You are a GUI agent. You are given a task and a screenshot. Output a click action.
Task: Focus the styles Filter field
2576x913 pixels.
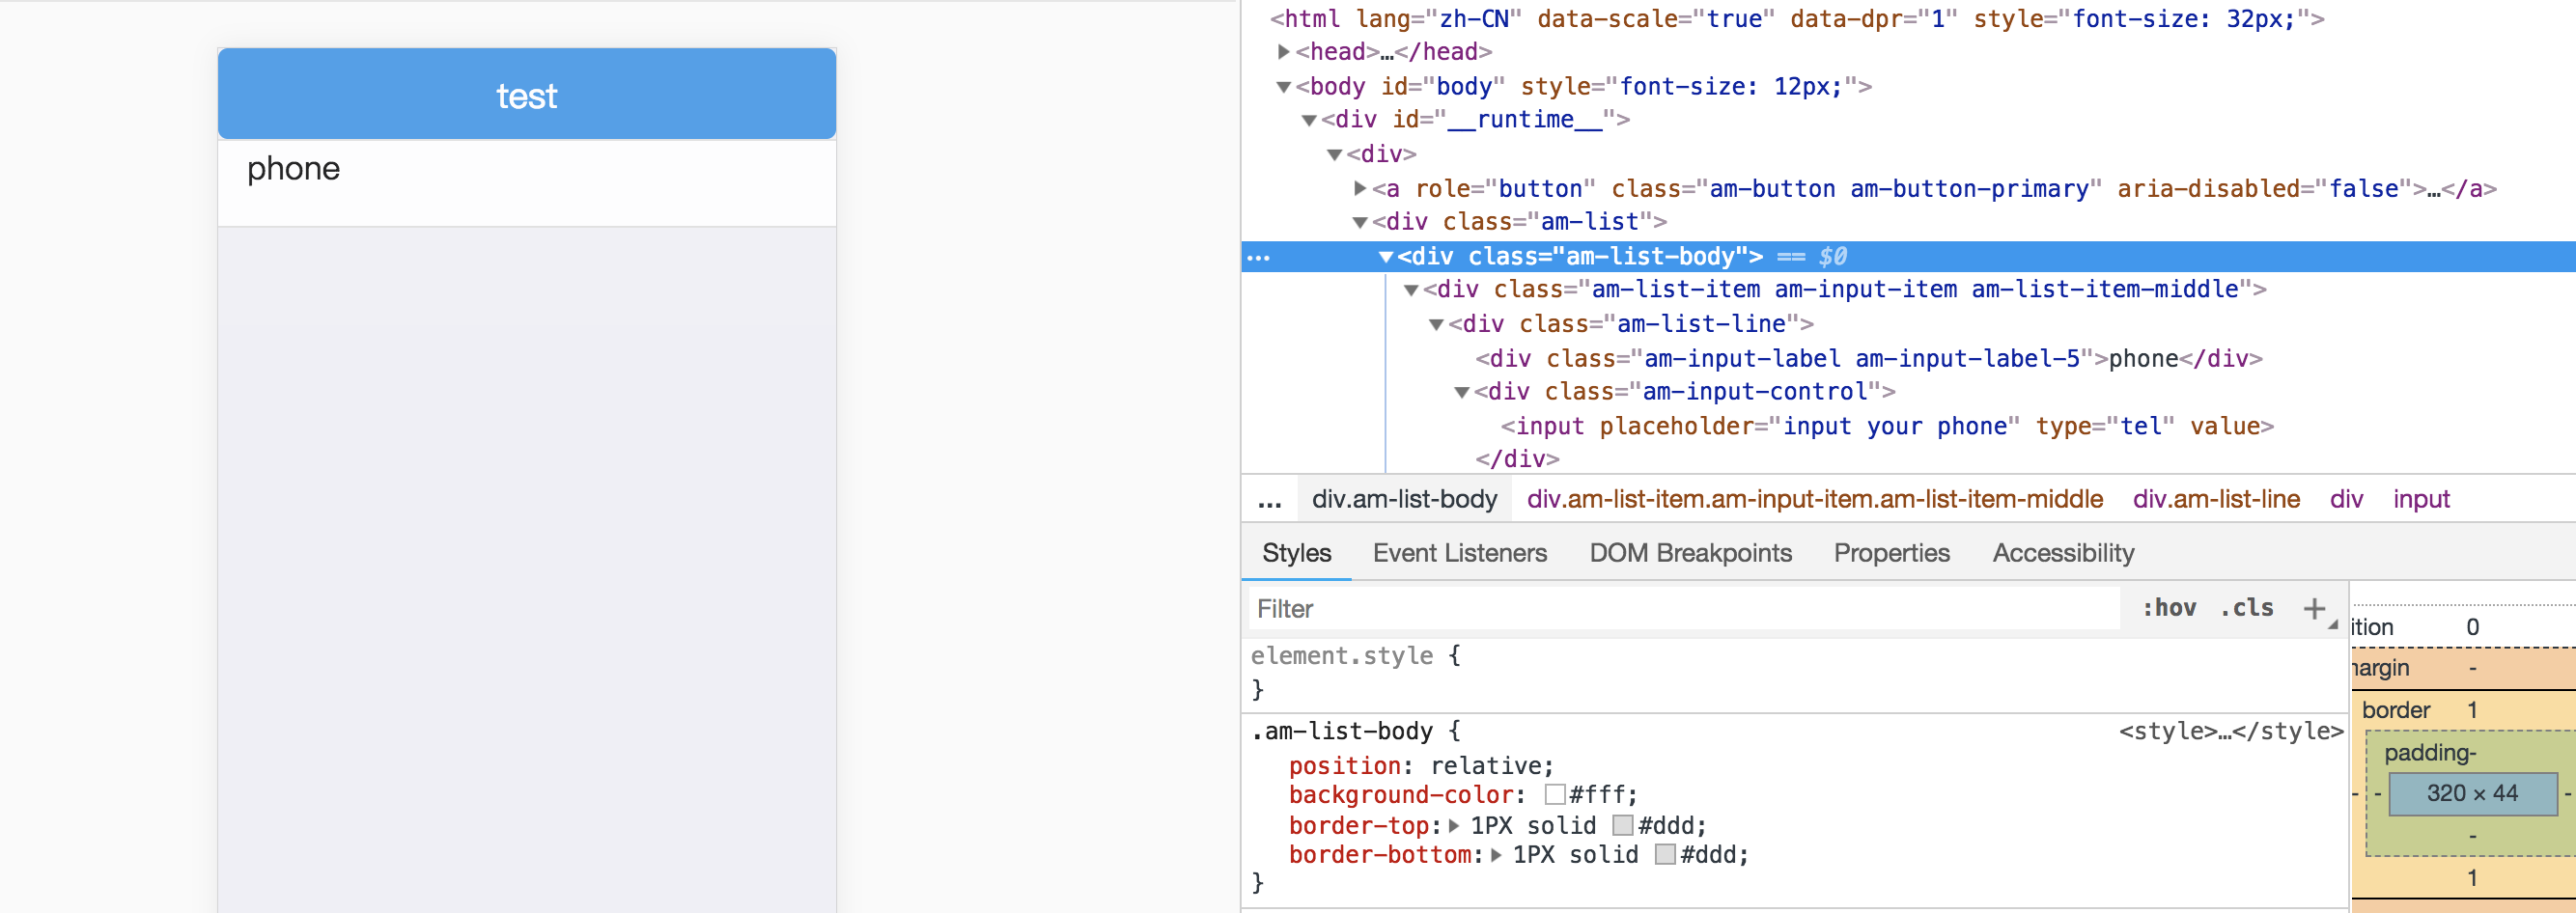click(1684, 608)
